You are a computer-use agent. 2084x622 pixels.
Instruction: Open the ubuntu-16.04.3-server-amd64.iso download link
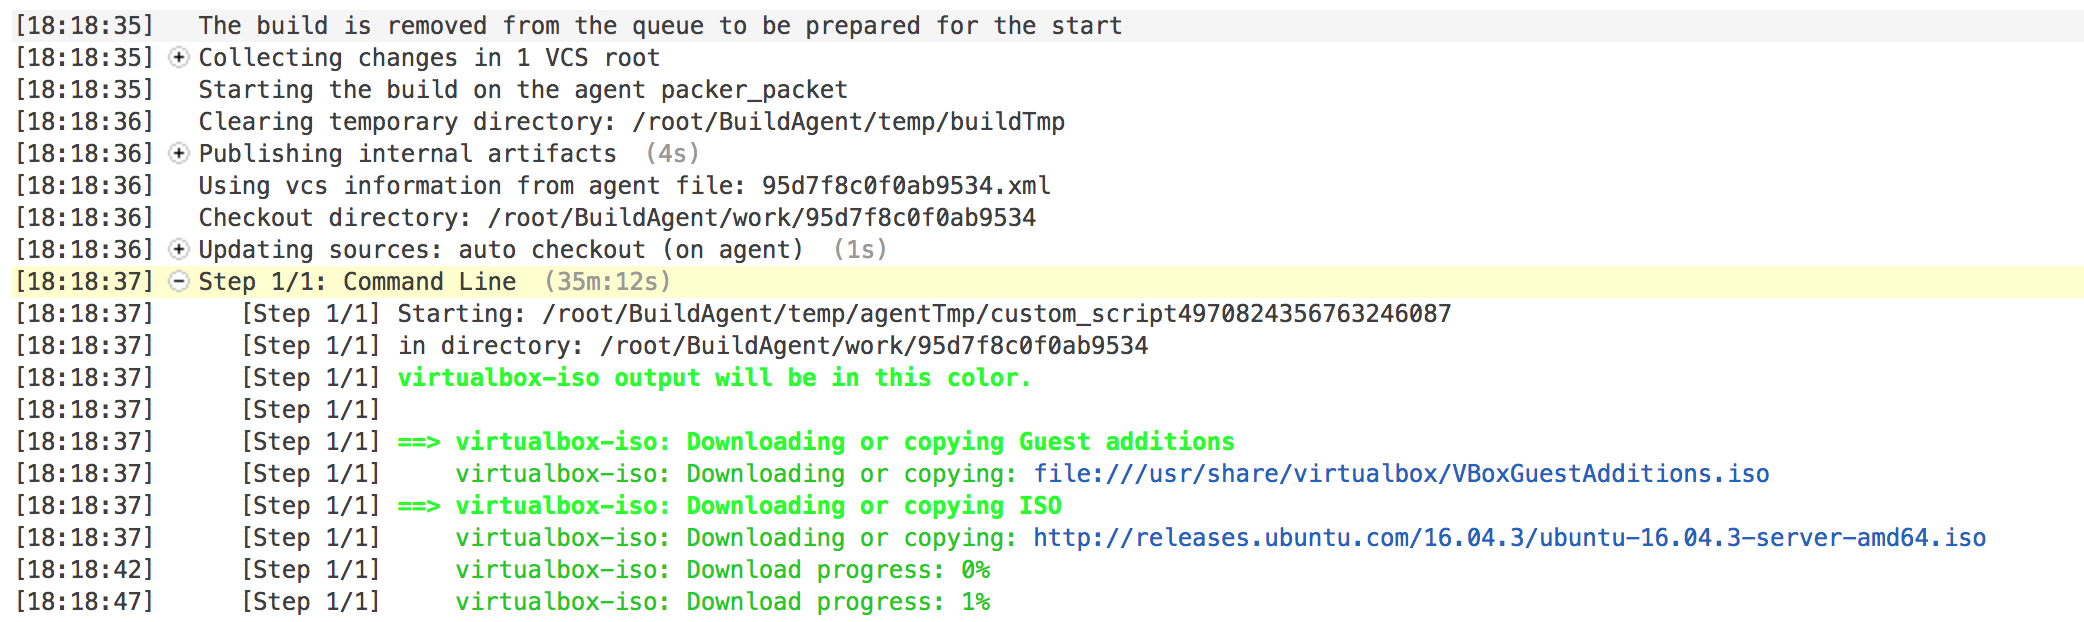[1509, 538]
